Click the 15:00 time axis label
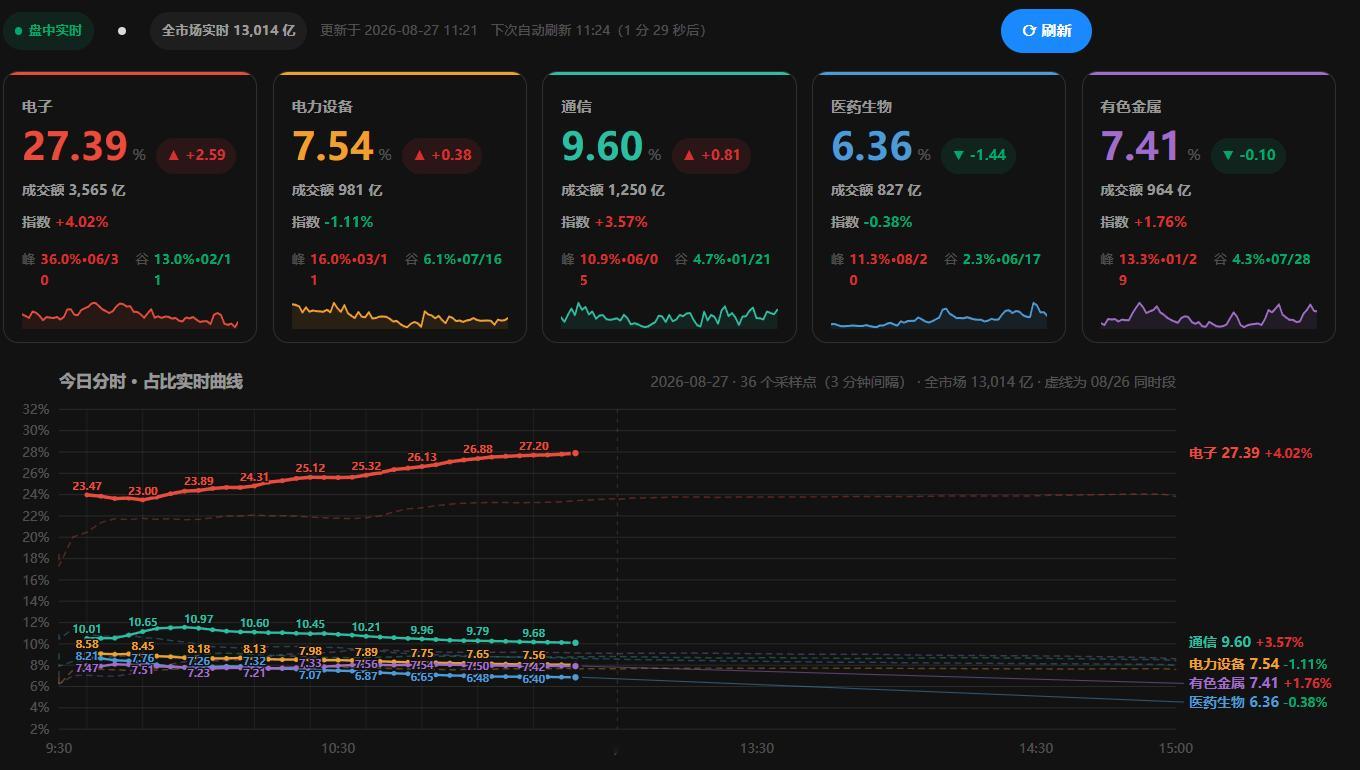The width and height of the screenshot is (1360, 770). [1175, 748]
